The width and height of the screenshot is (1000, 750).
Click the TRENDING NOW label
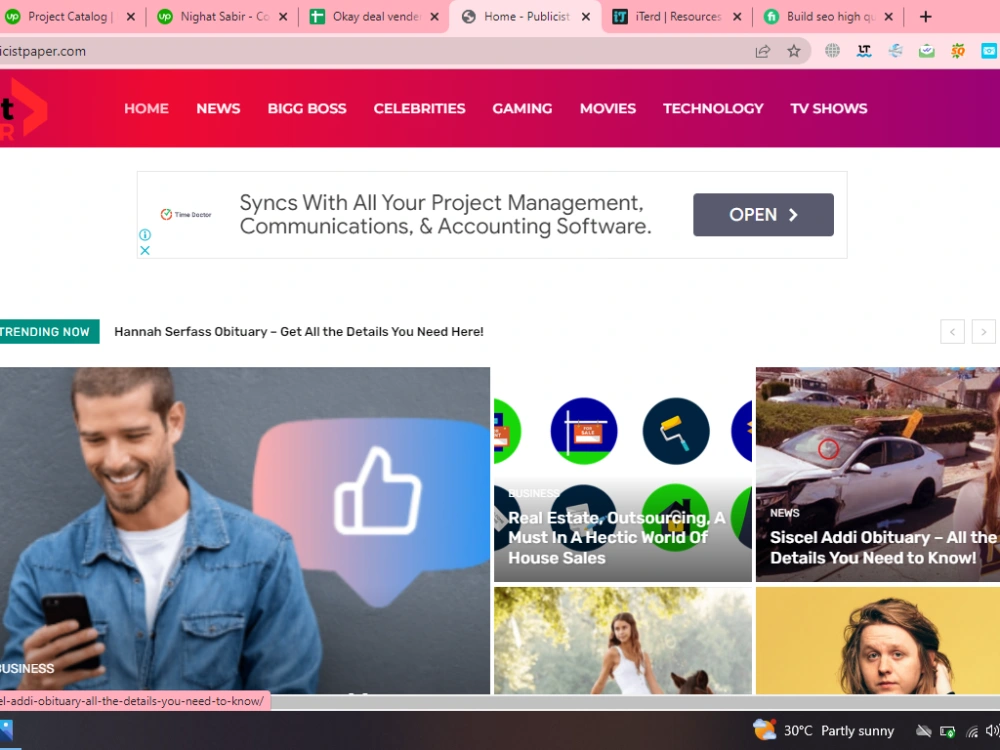pos(49,332)
